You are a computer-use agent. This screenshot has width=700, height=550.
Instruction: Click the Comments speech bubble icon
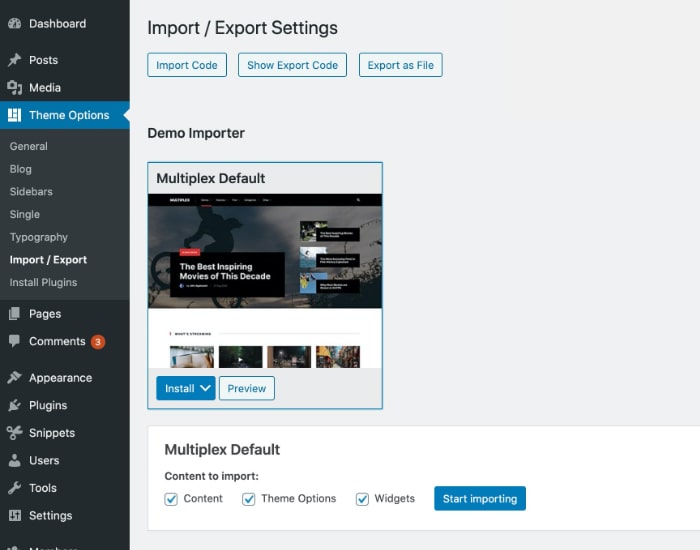[14, 341]
